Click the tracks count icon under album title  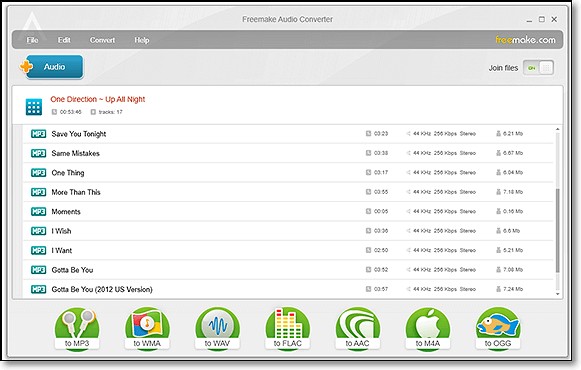tap(93, 112)
